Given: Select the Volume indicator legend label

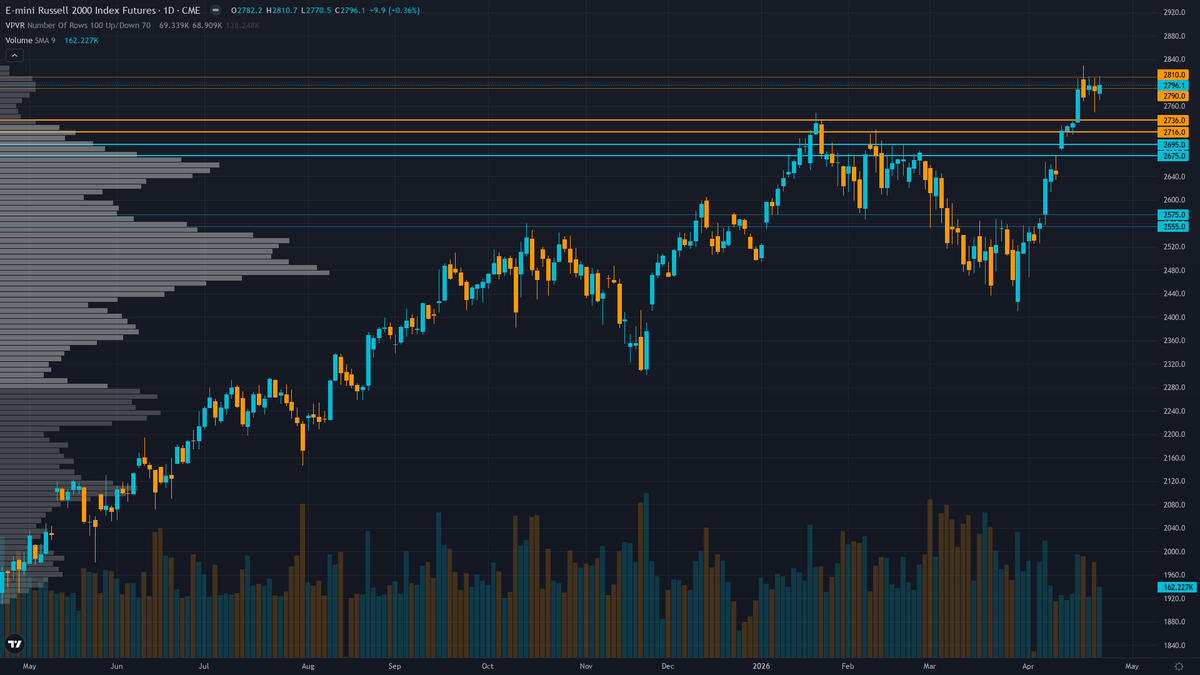Looking at the screenshot, I should pos(19,40).
